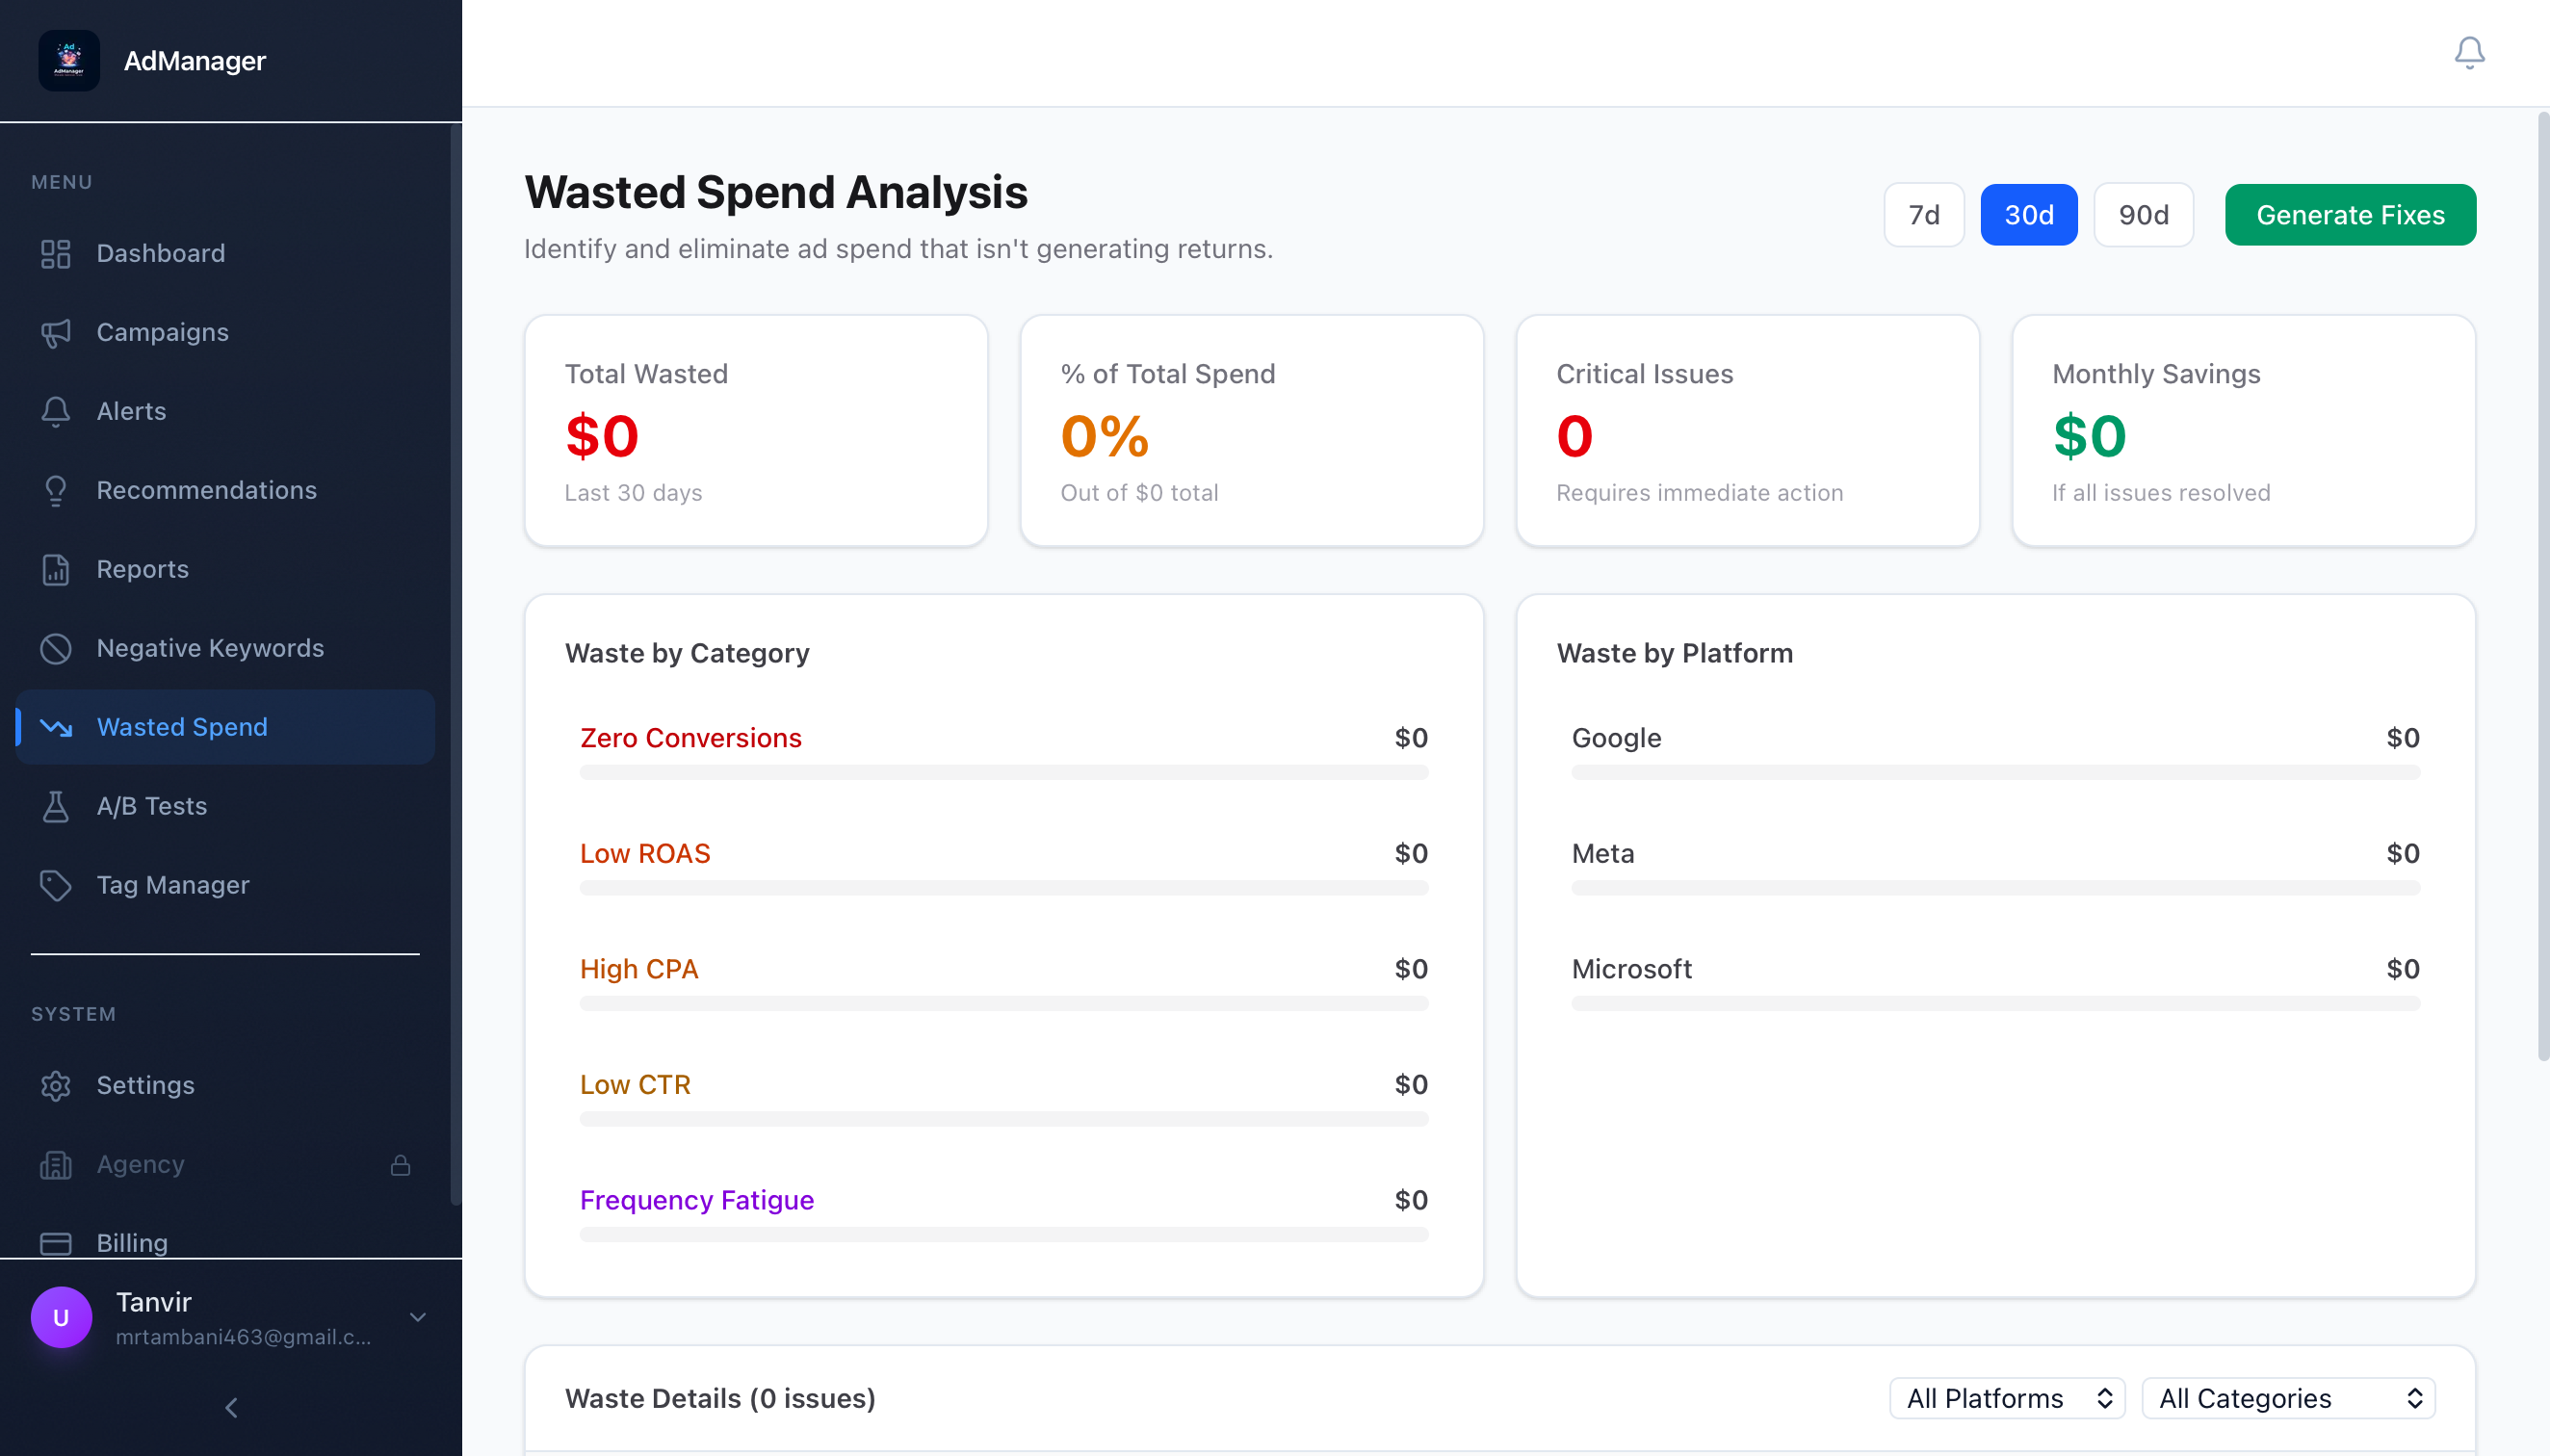Image resolution: width=2550 pixels, height=1456 pixels.
Task: Open the All Categories dropdown
Action: tap(2288, 1398)
